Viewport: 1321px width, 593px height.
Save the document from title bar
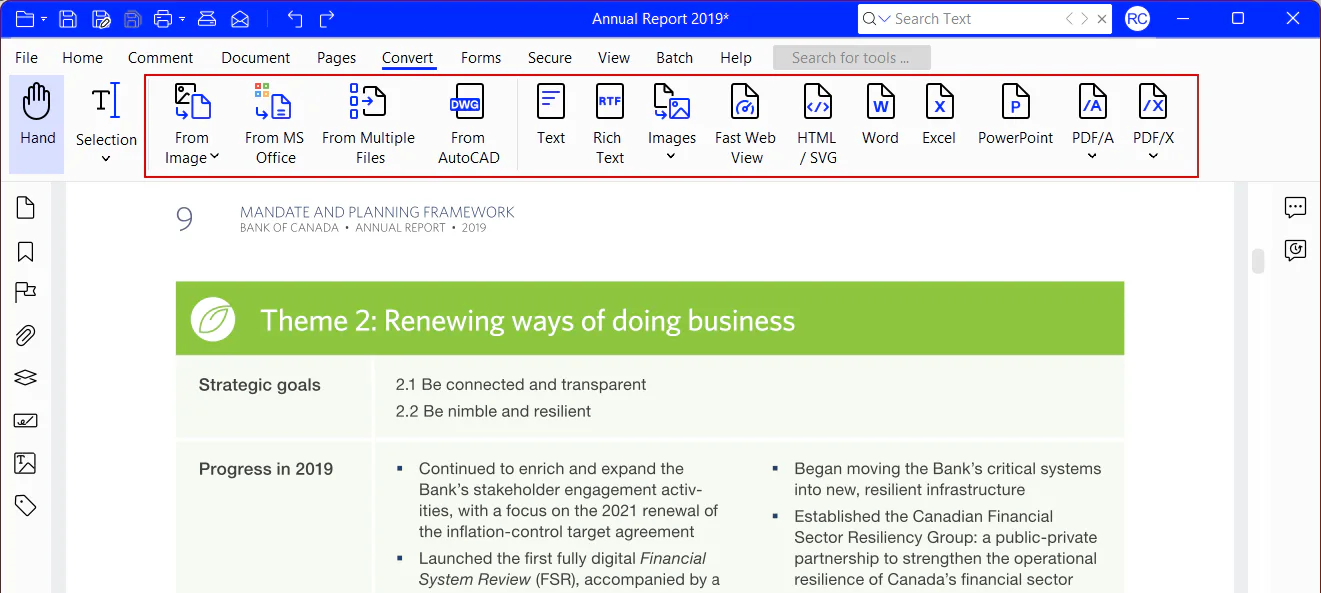68,19
